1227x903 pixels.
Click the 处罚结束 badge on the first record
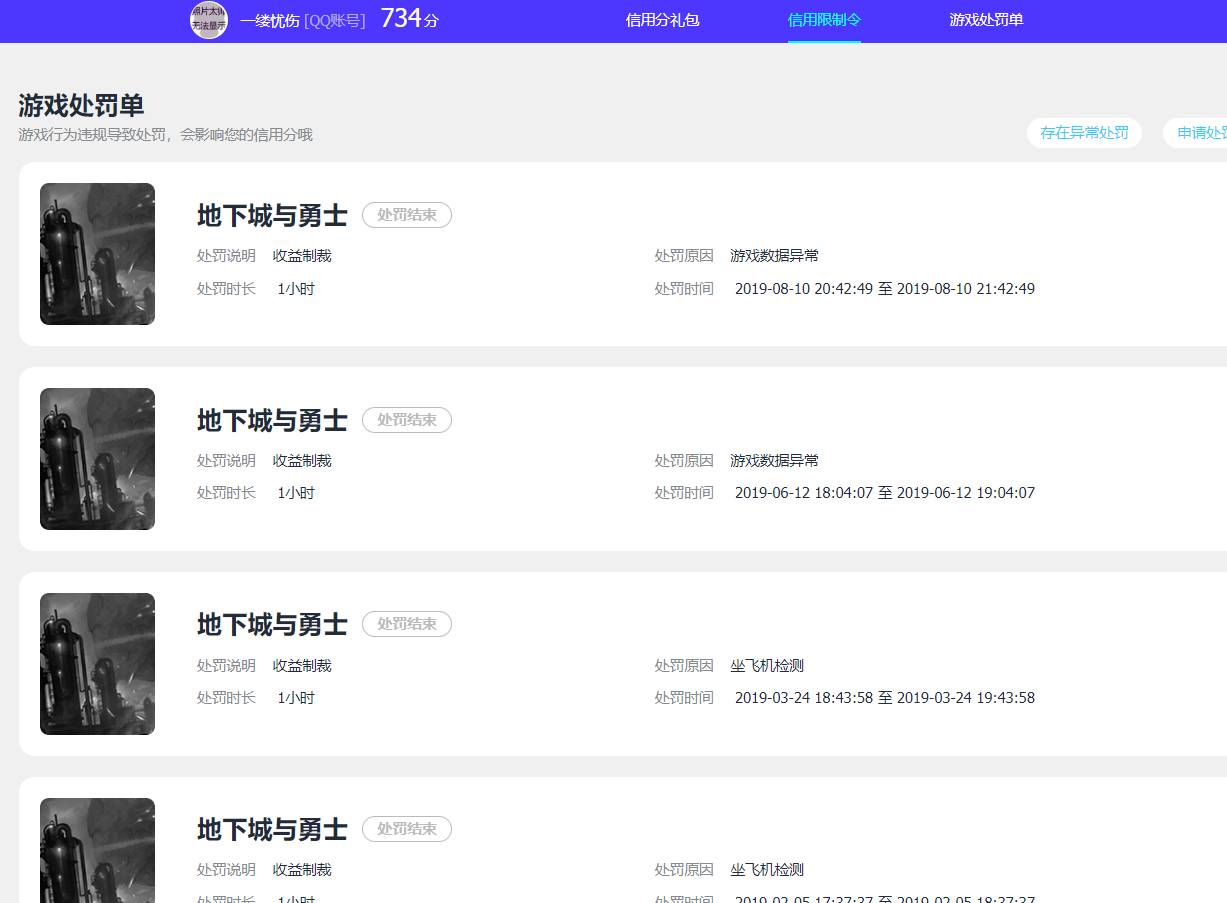click(x=407, y=214)
